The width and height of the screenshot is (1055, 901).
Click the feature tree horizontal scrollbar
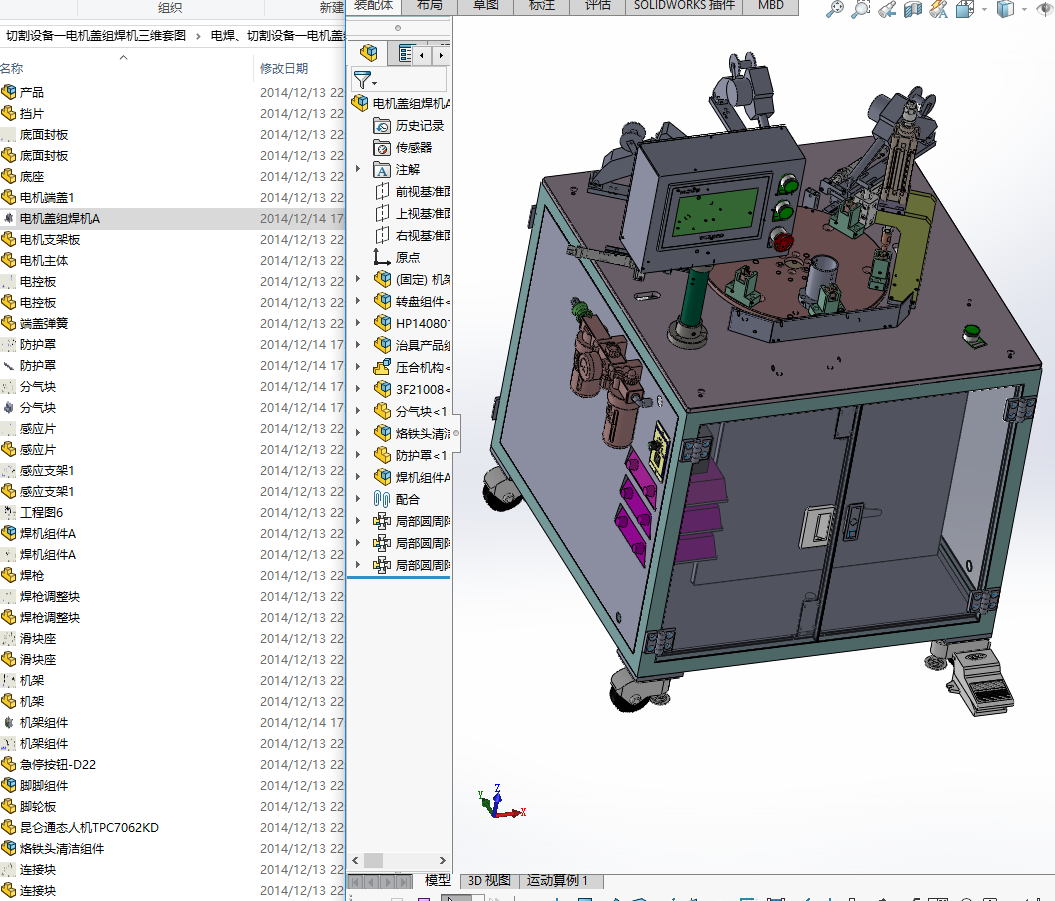pyautogui.click(x=373, y=860)
